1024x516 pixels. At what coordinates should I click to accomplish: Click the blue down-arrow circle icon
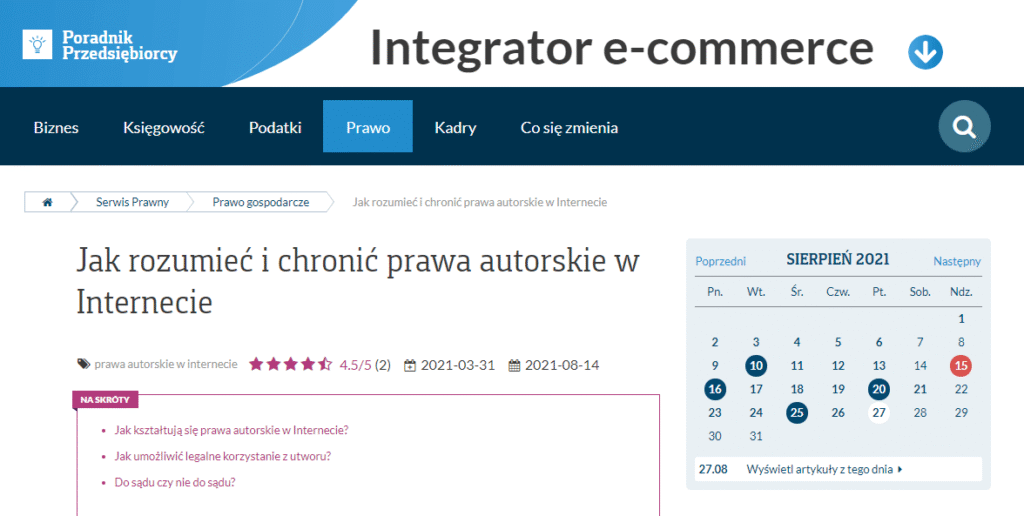tap(925, 52)
